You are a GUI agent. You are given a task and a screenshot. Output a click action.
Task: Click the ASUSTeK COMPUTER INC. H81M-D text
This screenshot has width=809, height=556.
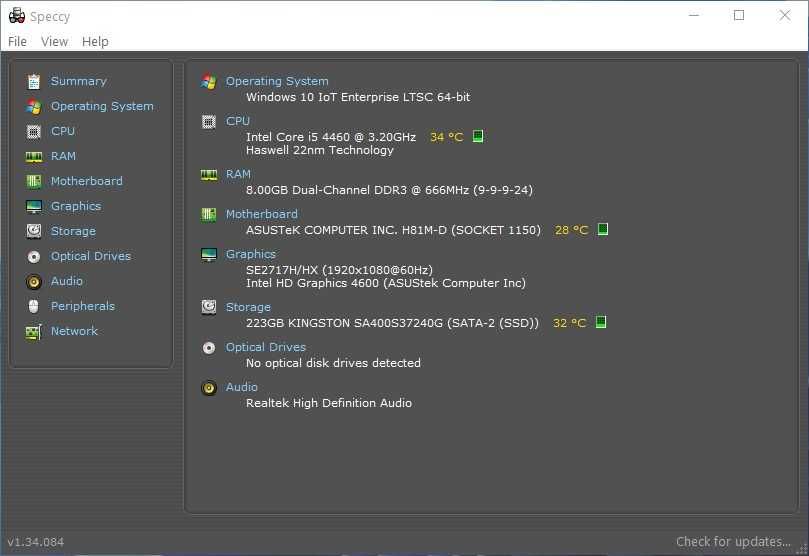[393, 230]
